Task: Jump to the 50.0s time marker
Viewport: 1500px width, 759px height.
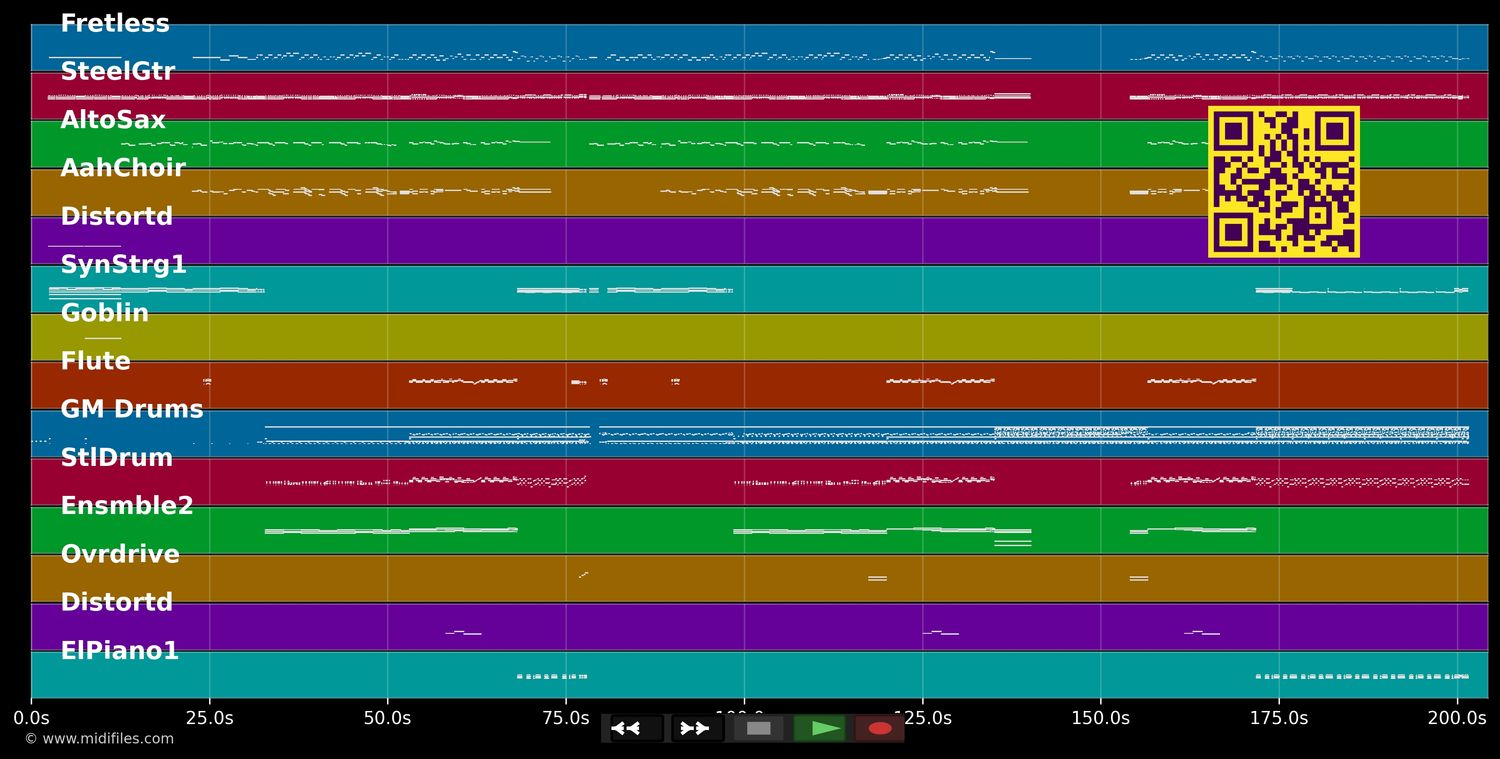Action: click(x=387, y=718)
